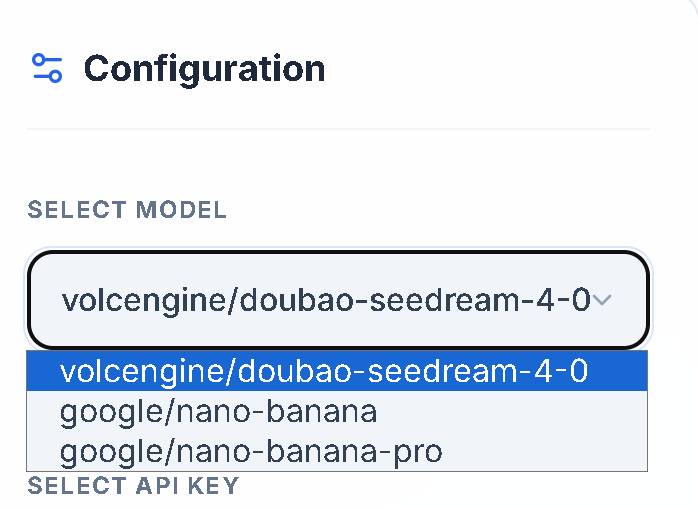This screenshot has height=508, width=698.
Task: Choose google/nano-banana from the model list
Action: (218, 411)
